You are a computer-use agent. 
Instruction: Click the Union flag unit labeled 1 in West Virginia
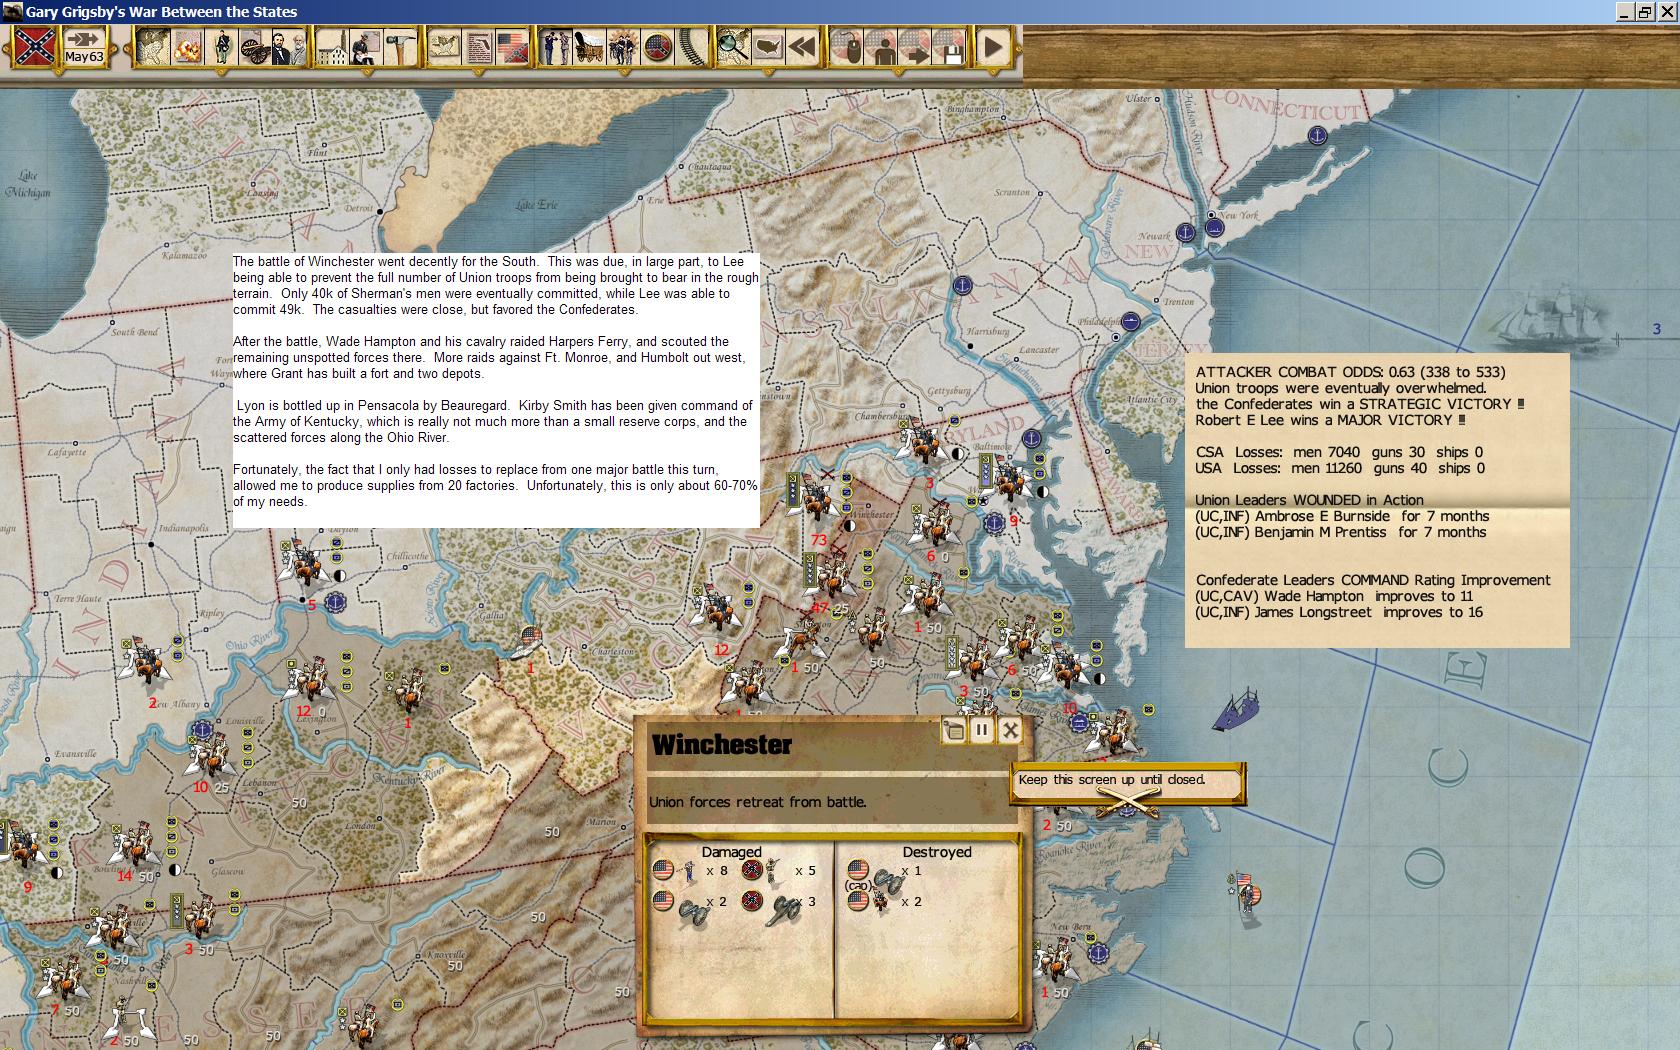pyautogui.click(x=530, y=640)
